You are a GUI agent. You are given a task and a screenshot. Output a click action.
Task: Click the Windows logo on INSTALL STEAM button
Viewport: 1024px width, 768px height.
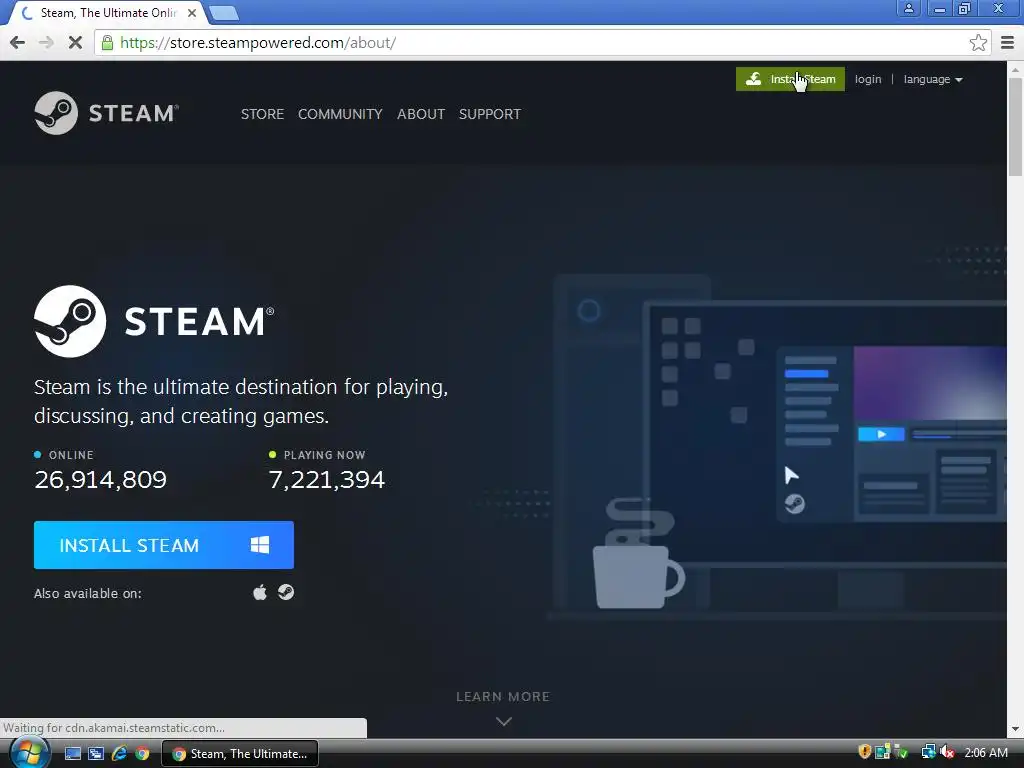[x=260, y=545]
